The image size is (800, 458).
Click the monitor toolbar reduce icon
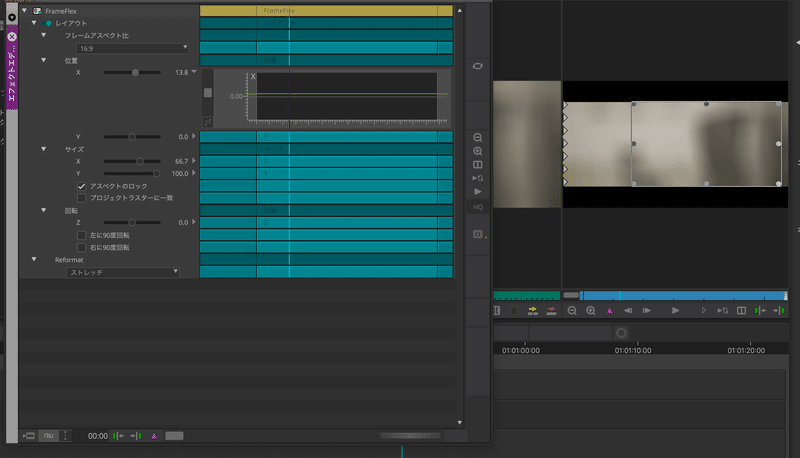tap(572, 311)
